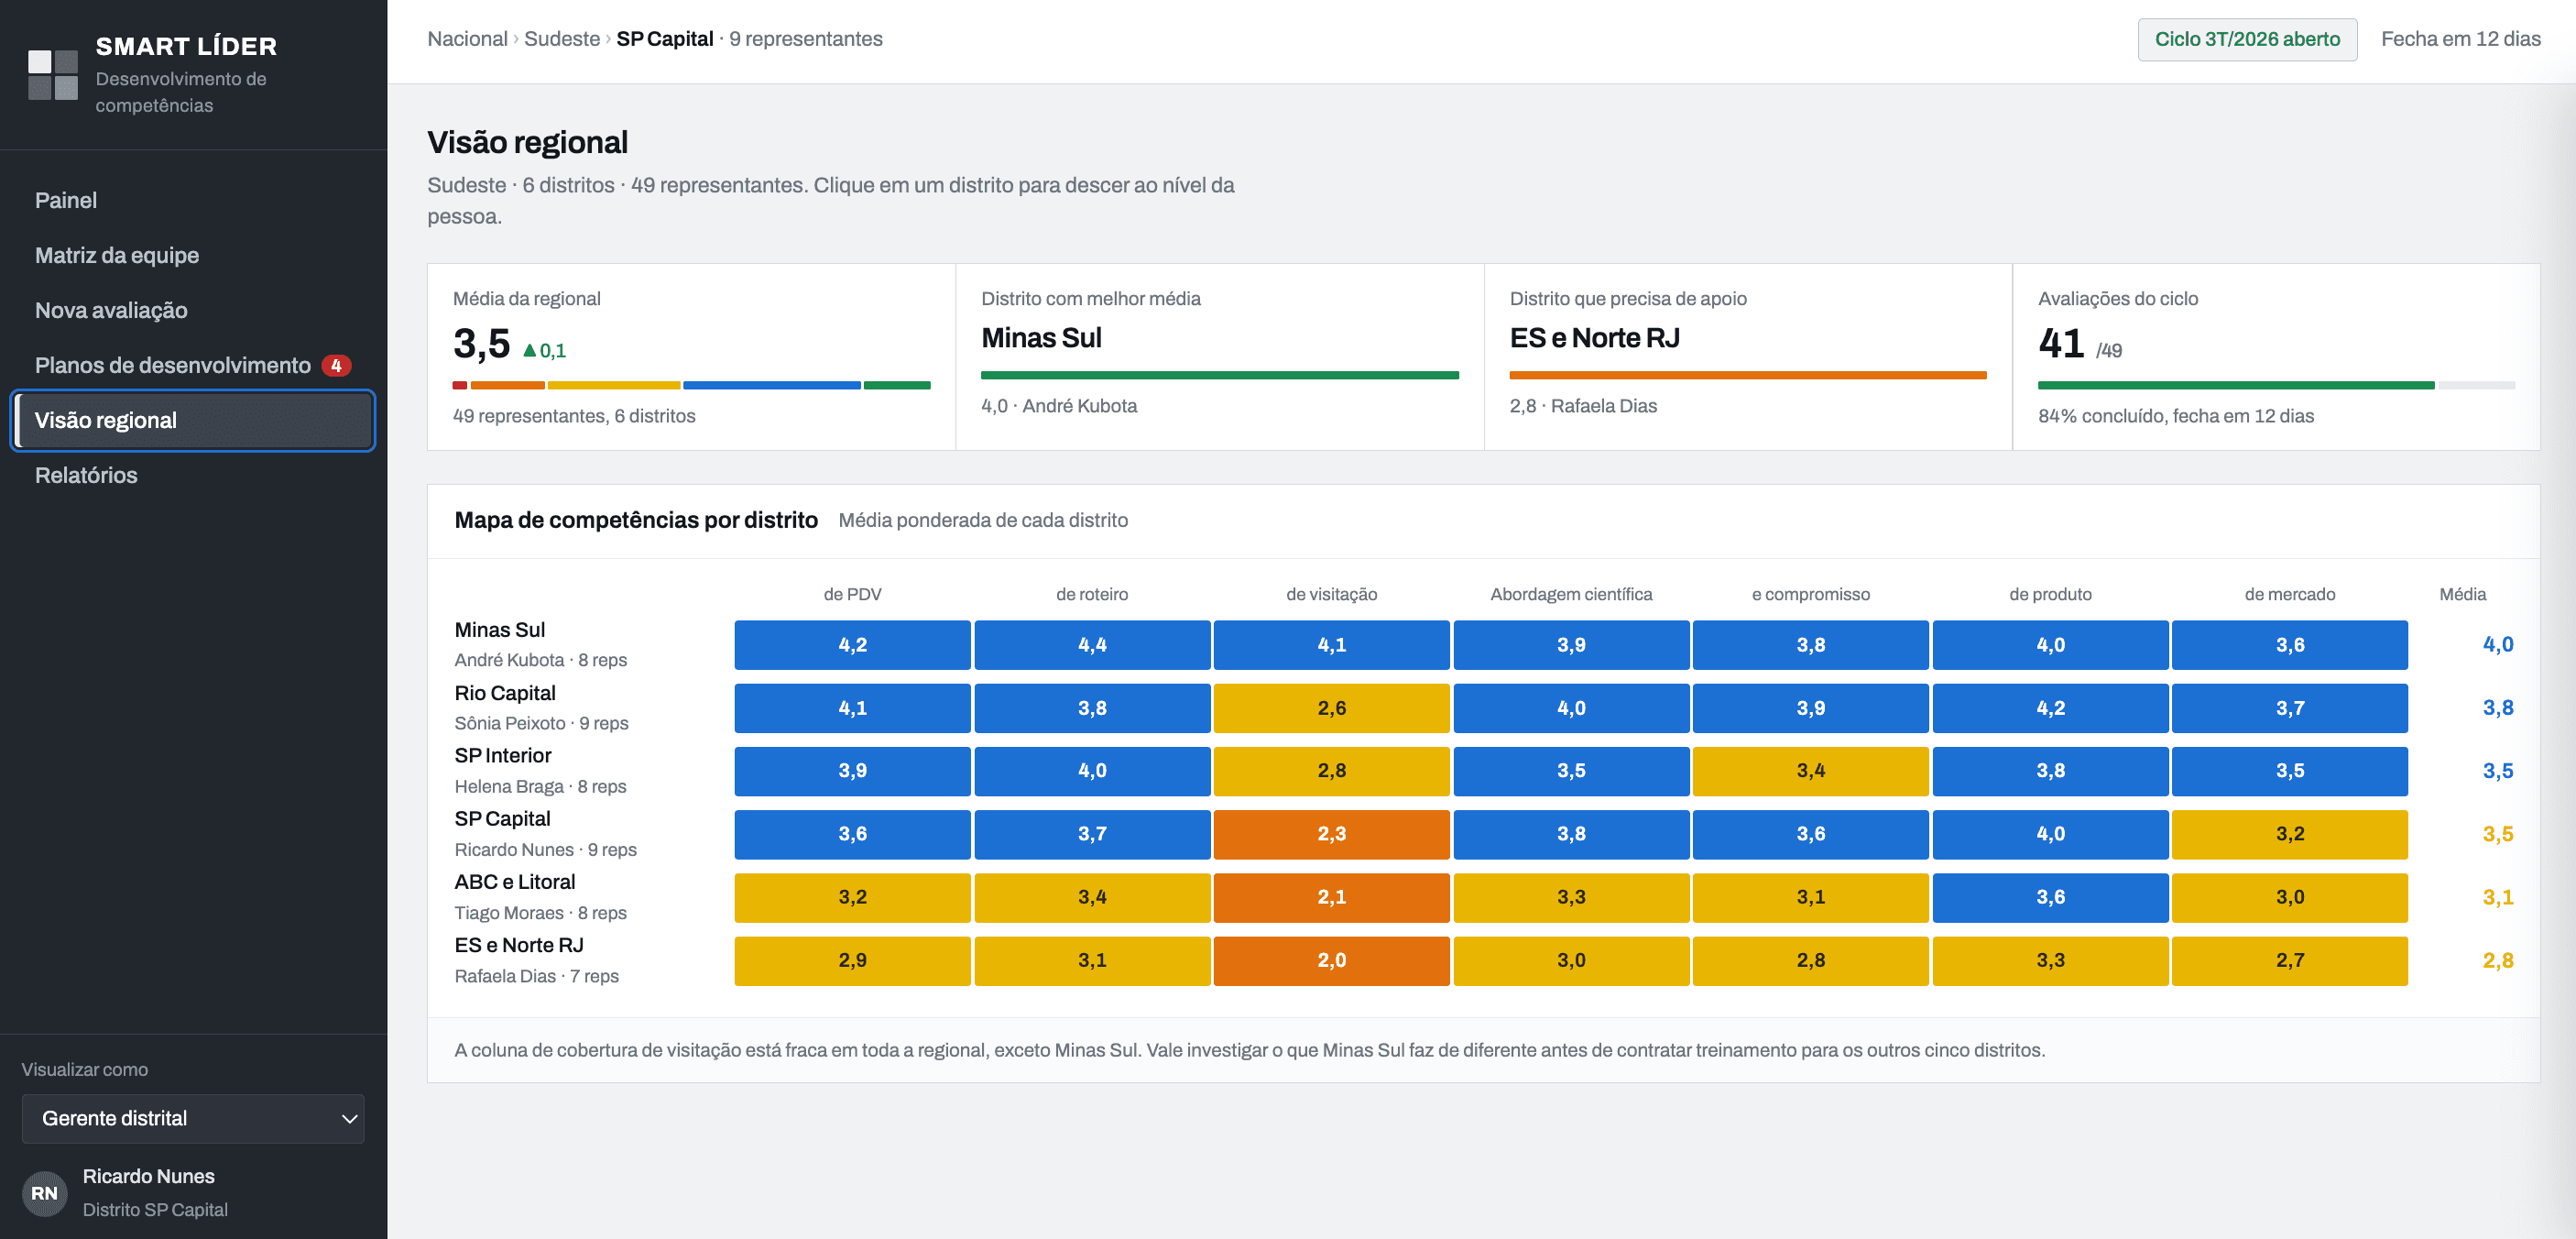Click the Ricardo Nunes profile name
Screen dimensions: 2576x1239
click(149, 1176)
